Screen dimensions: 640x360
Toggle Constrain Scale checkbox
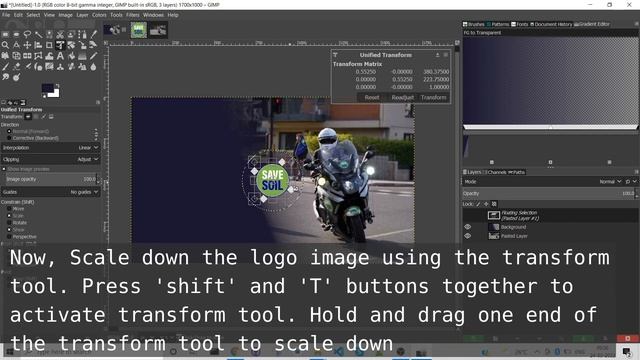click(x=9, y=216)
